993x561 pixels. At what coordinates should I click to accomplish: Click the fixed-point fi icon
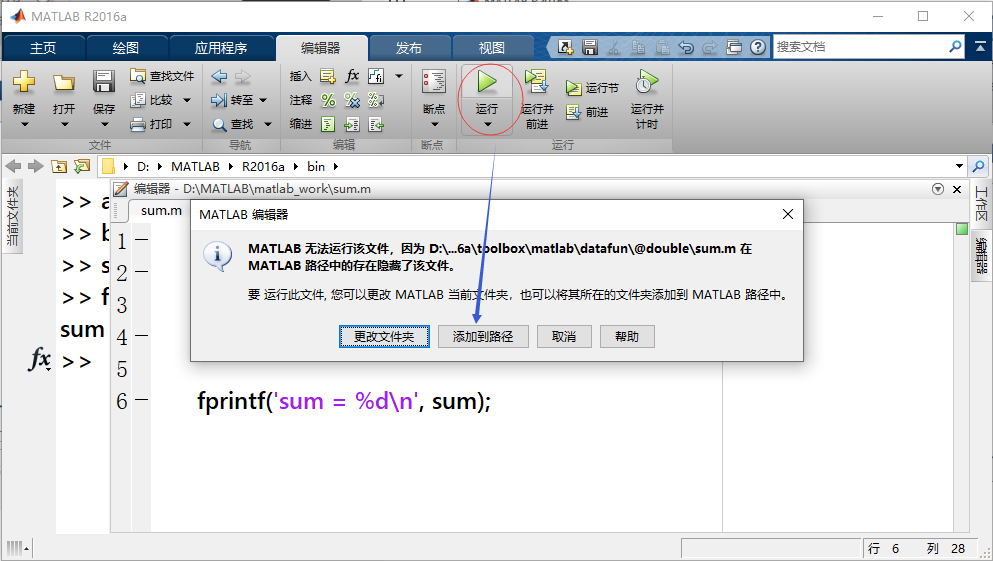click(x=376, y=76)
